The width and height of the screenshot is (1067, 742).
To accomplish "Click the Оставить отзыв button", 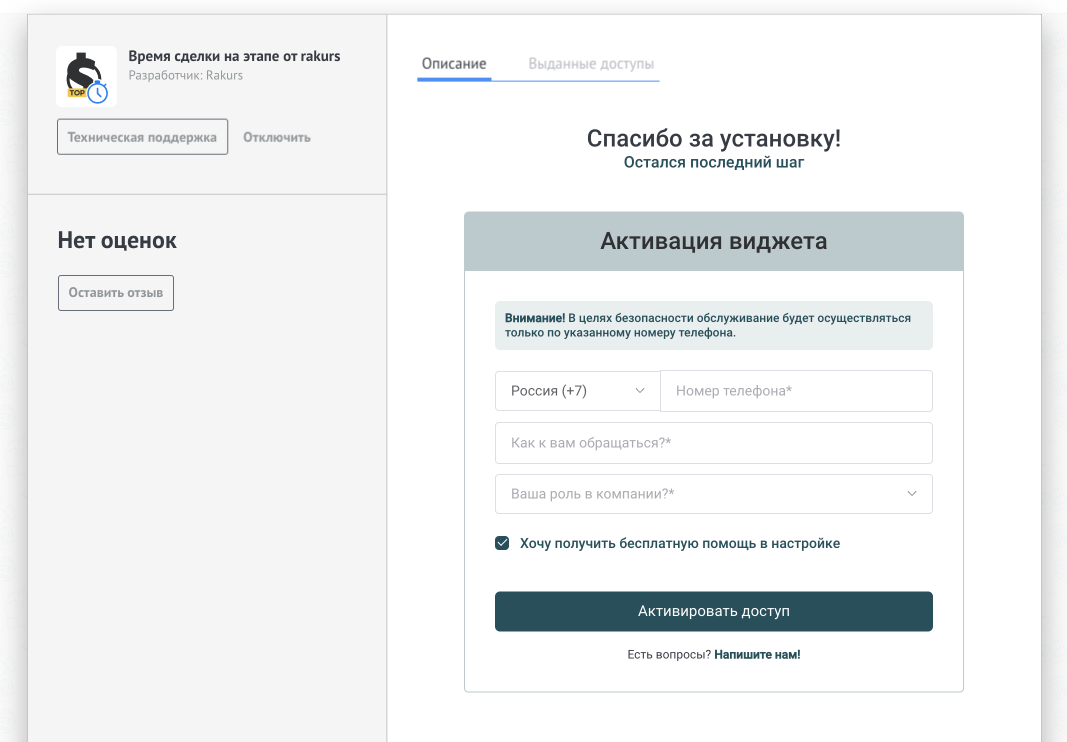I will point(116,293).
